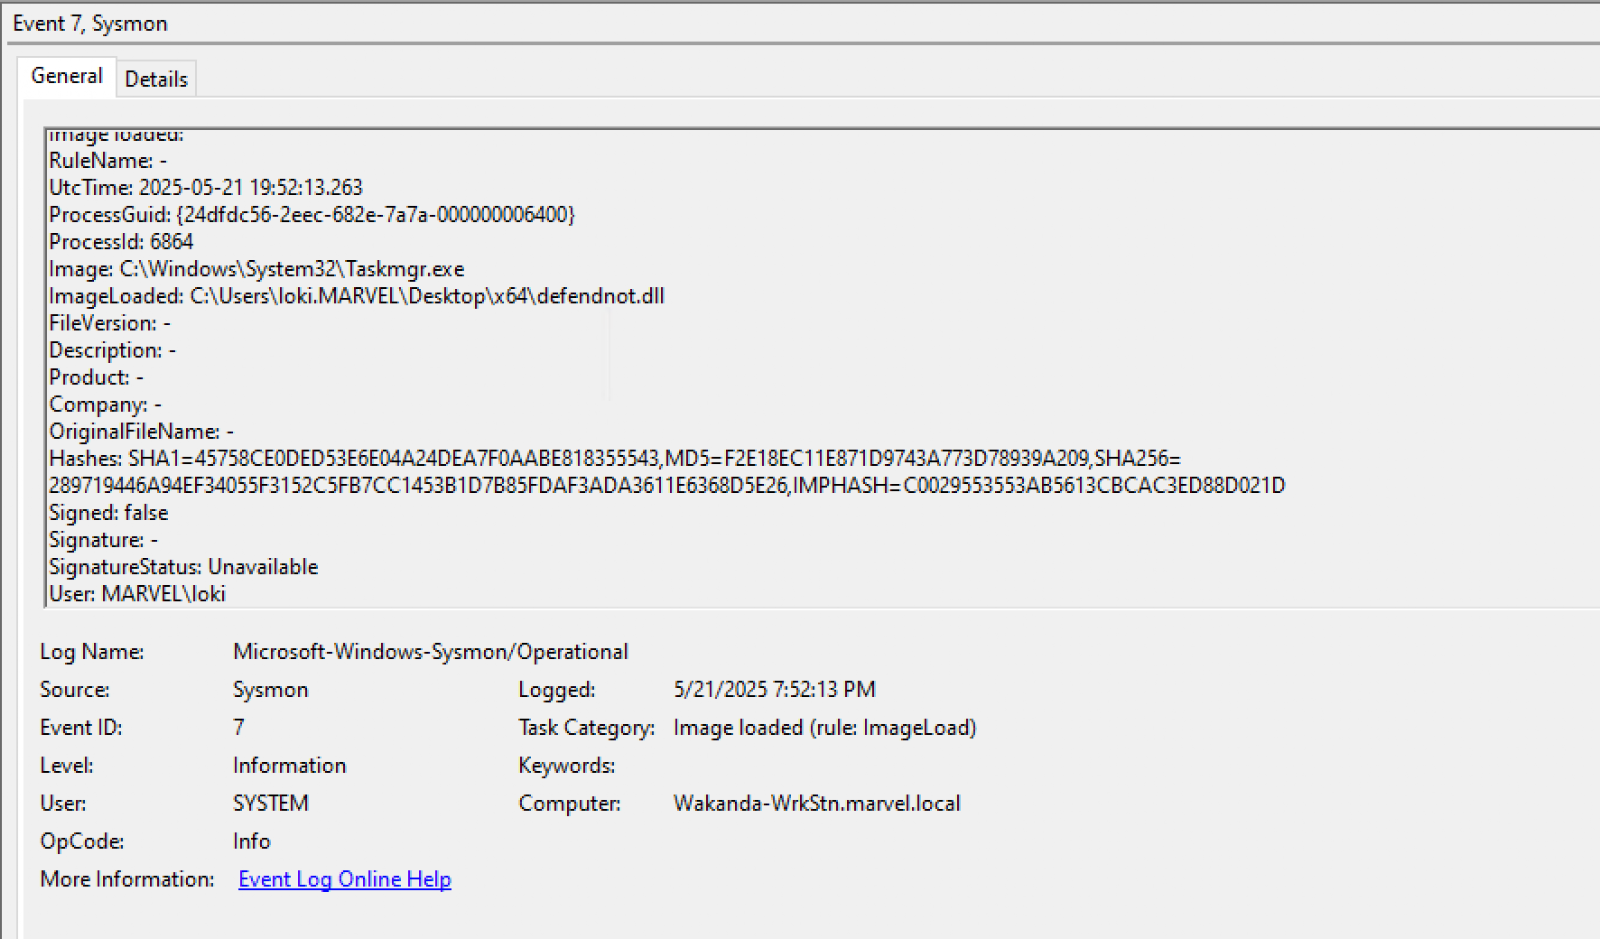
Task: Select the User value SYSTEM
Action: [x=271, y=804]
